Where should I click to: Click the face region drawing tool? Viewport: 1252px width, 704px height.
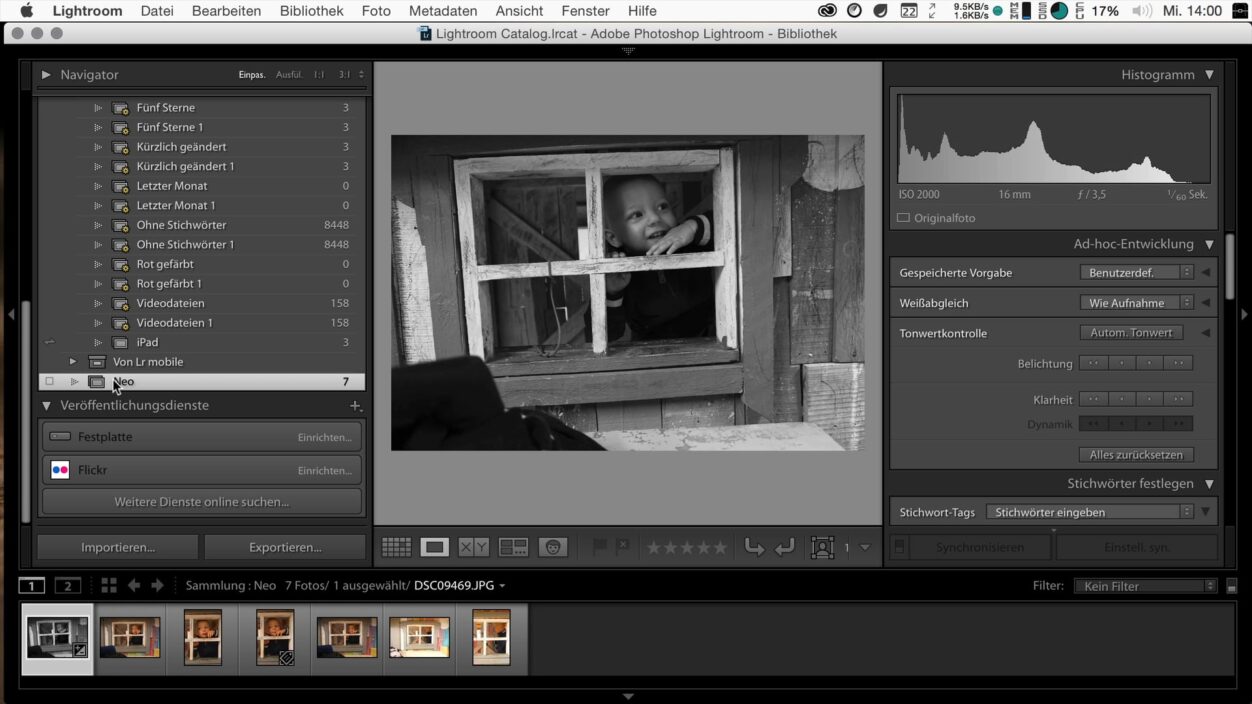click(822, 547)
